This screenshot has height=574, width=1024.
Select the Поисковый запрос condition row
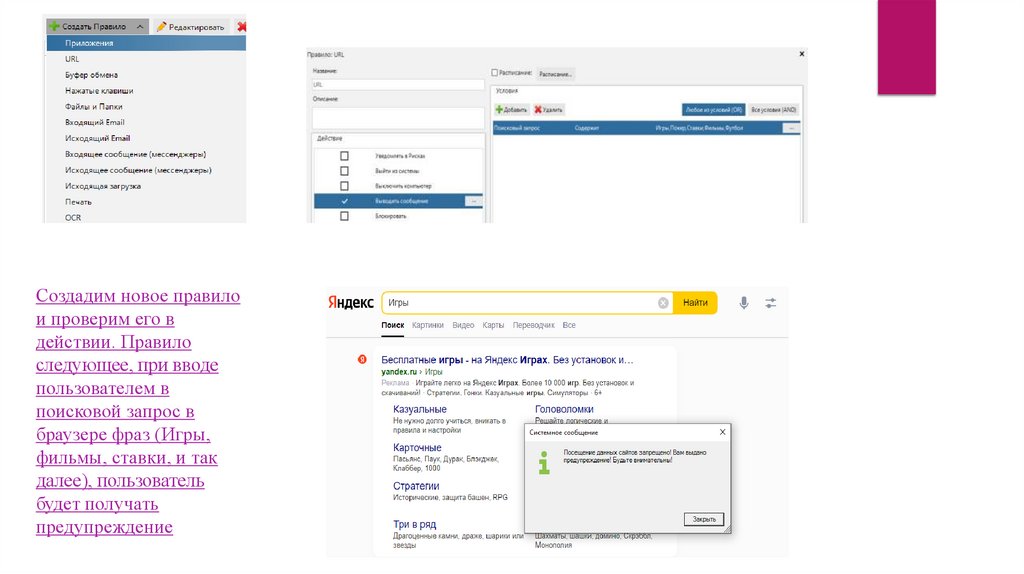click(647, 128)
